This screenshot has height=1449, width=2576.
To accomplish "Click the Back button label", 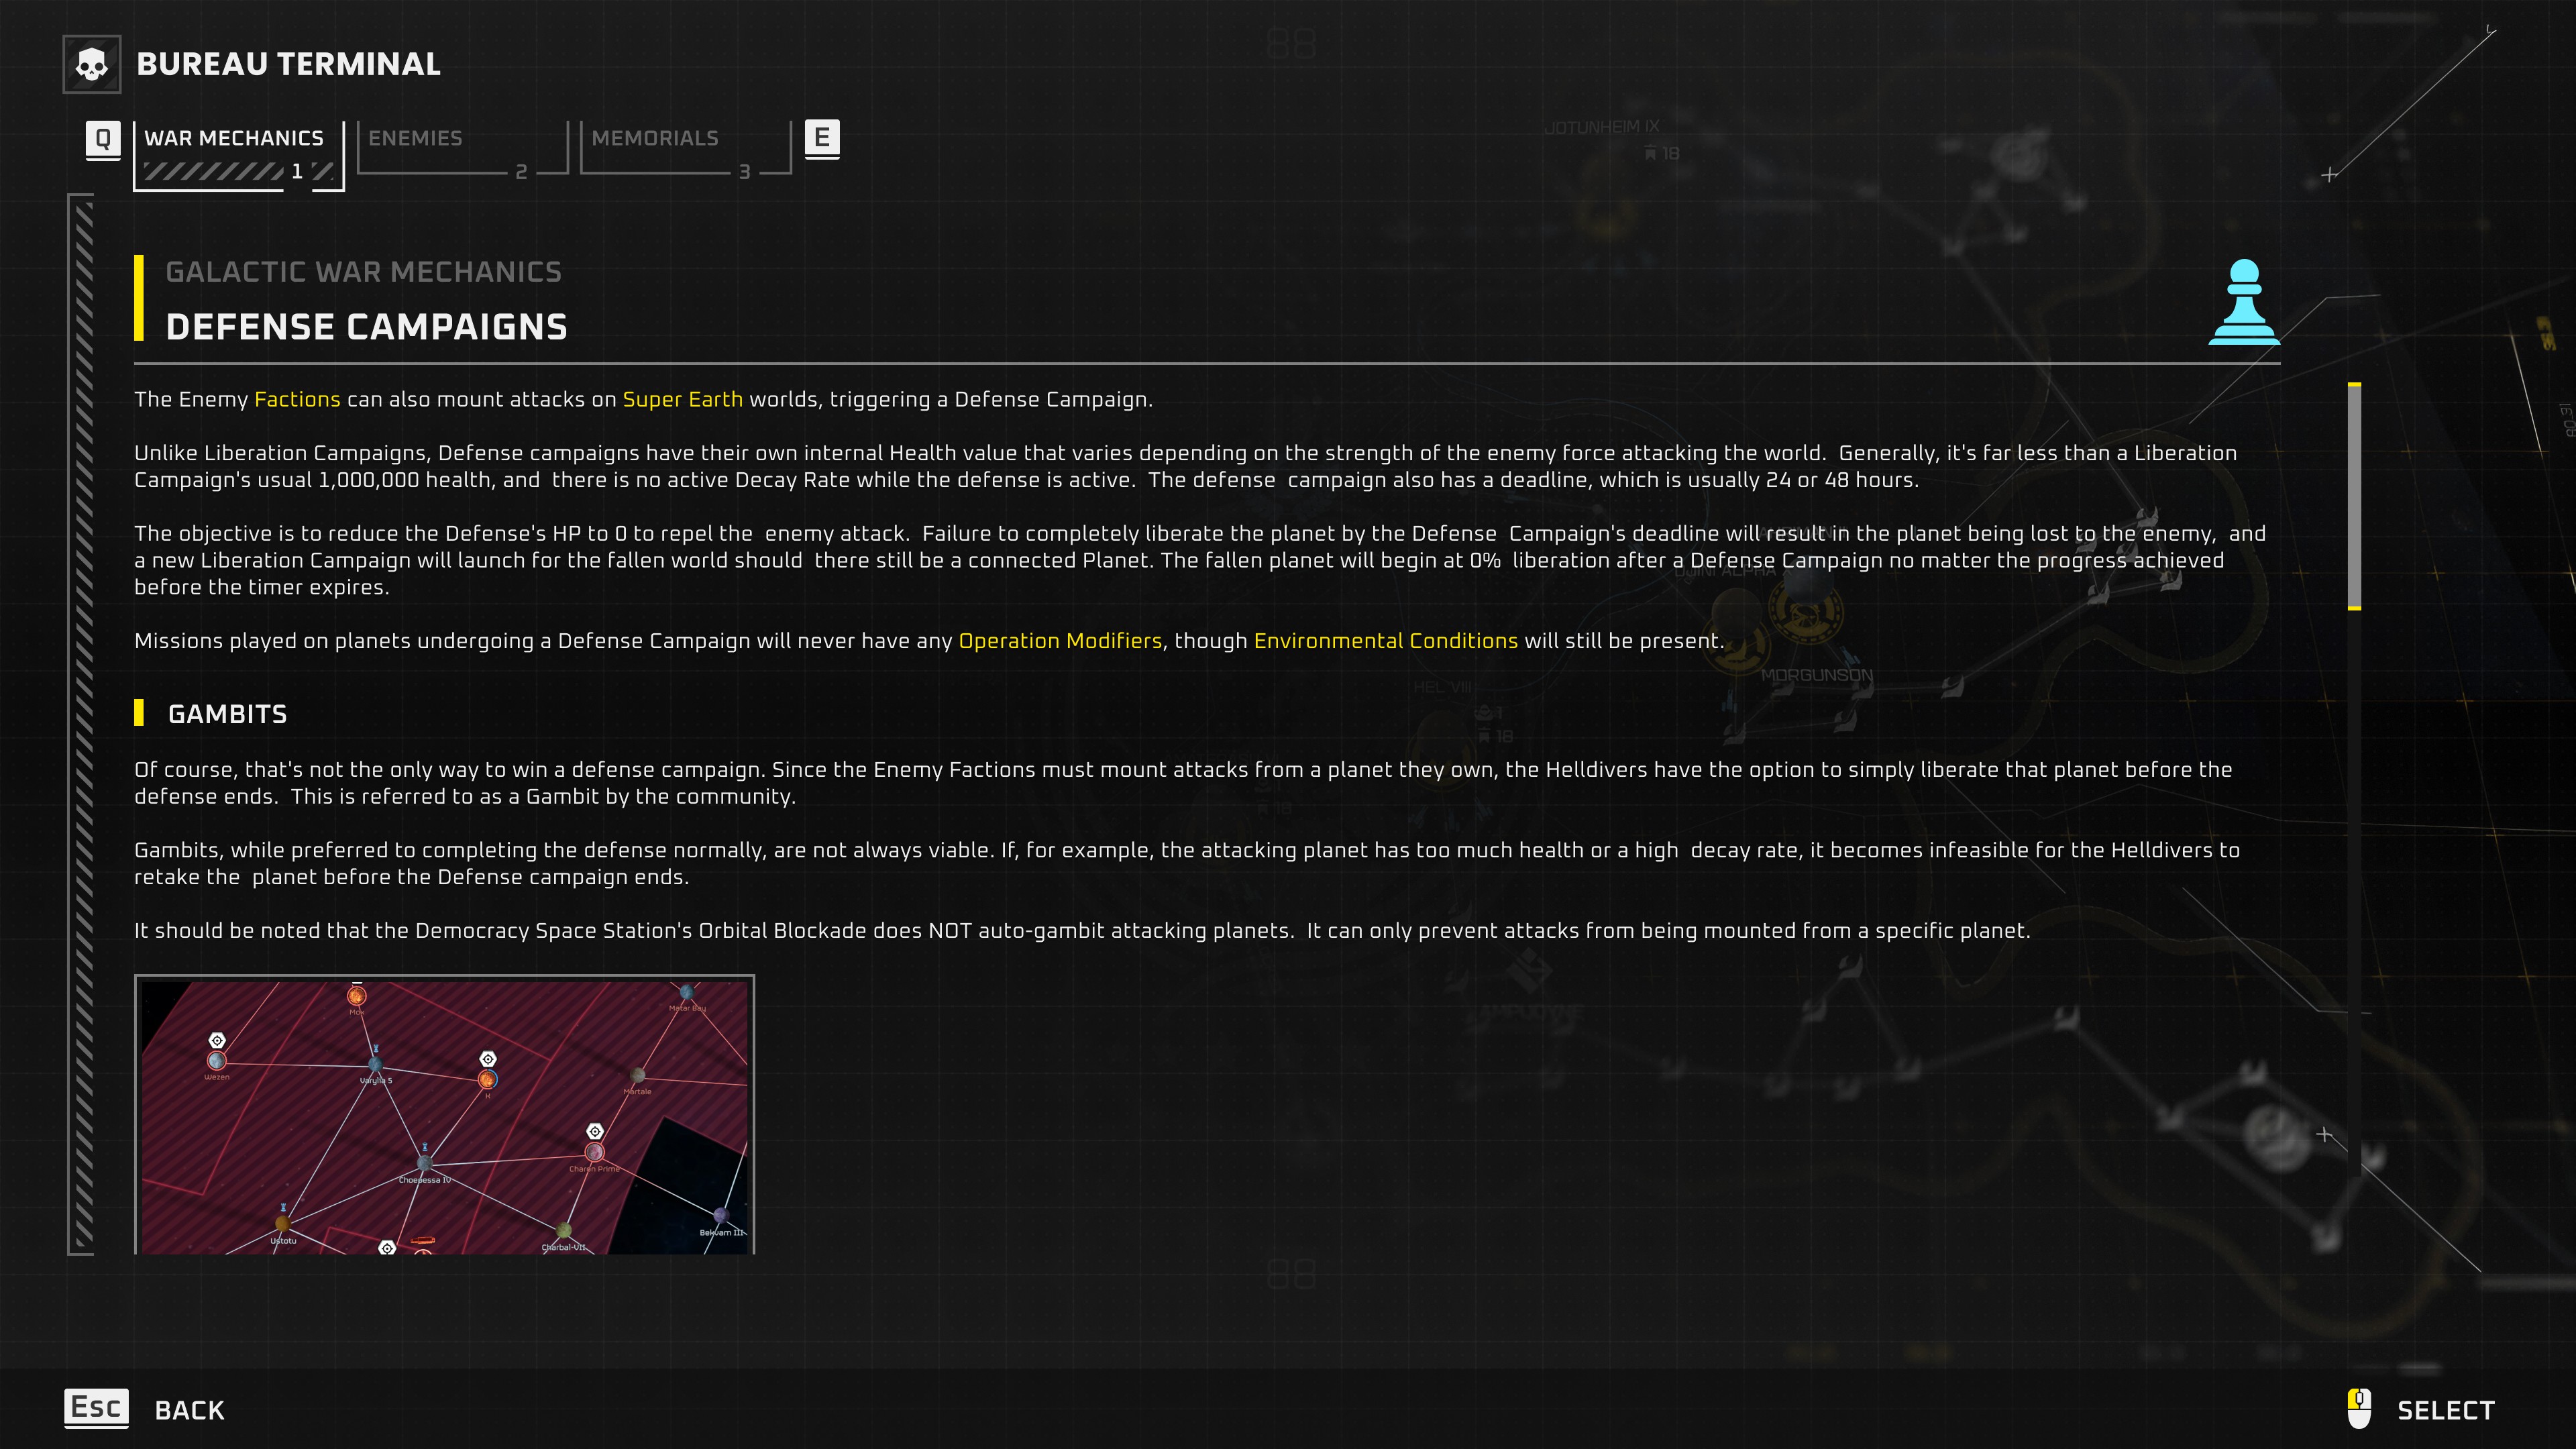I will click(x=189, y=1410).
